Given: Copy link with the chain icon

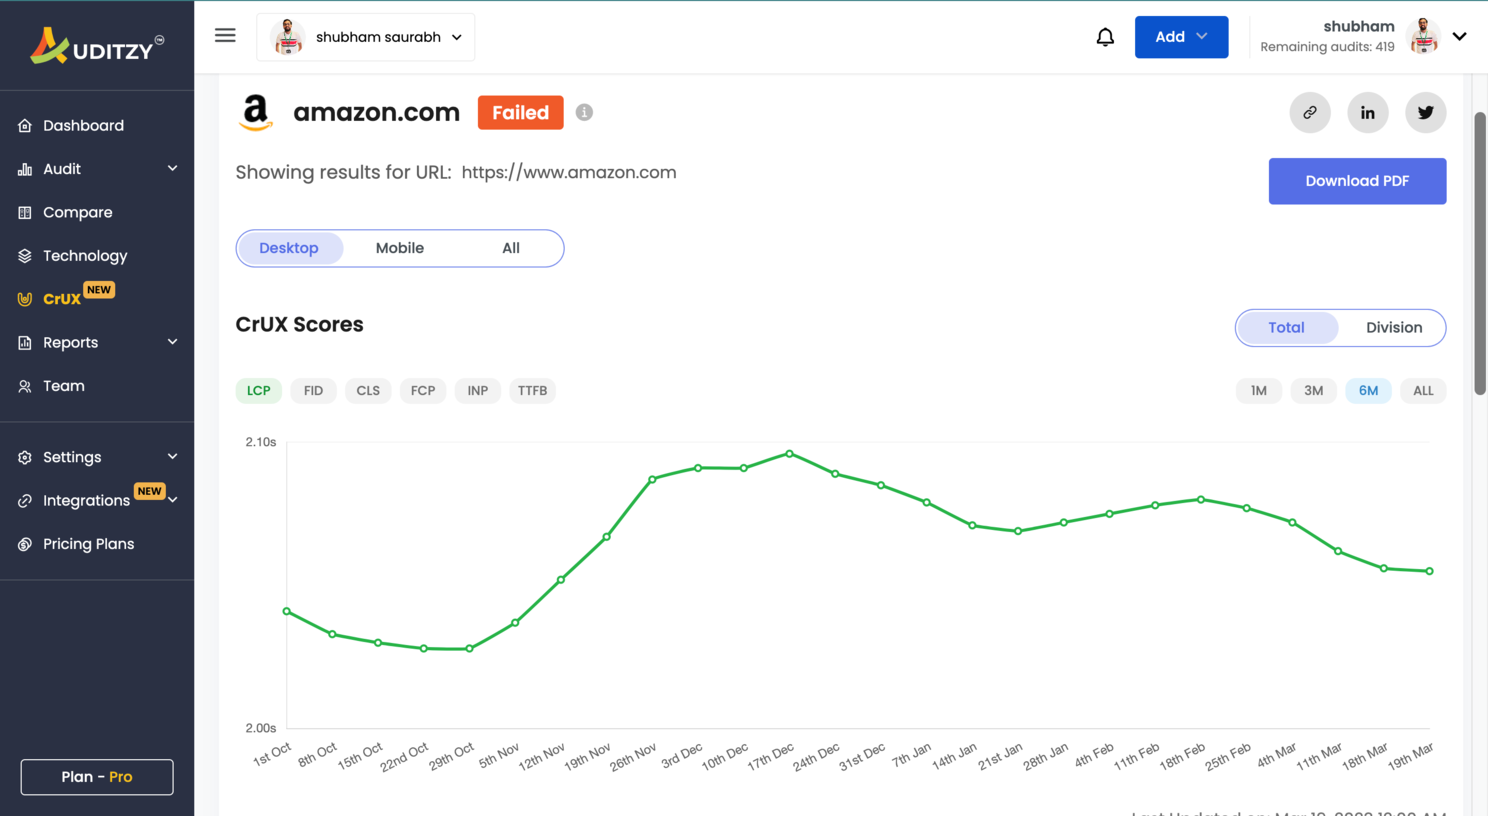Looking at the screenshot, I should [x=1310, y=112].
